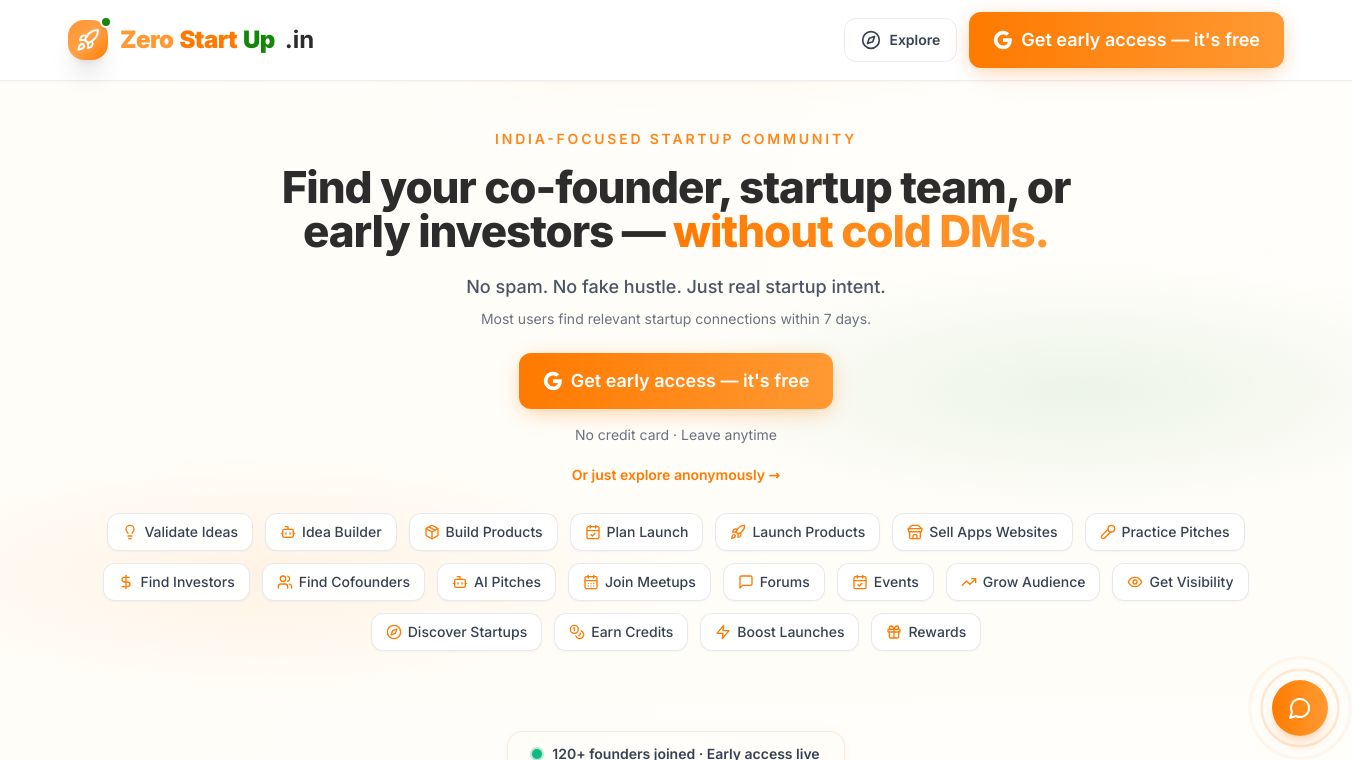The image size is (1352, 760).
Task: Open the Explore menu item
Action: (914, 40)
